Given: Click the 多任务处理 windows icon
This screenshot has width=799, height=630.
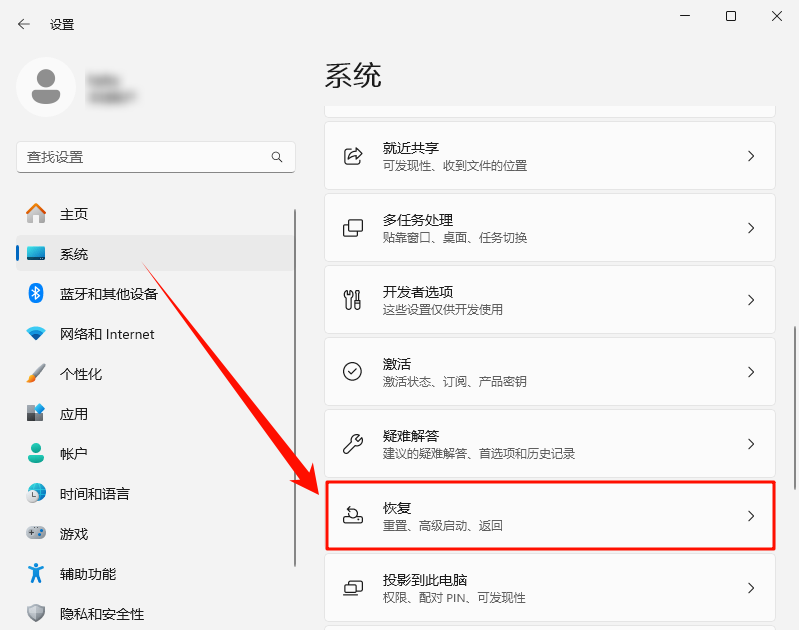Looking at the screenshot, I should point(353,228).
